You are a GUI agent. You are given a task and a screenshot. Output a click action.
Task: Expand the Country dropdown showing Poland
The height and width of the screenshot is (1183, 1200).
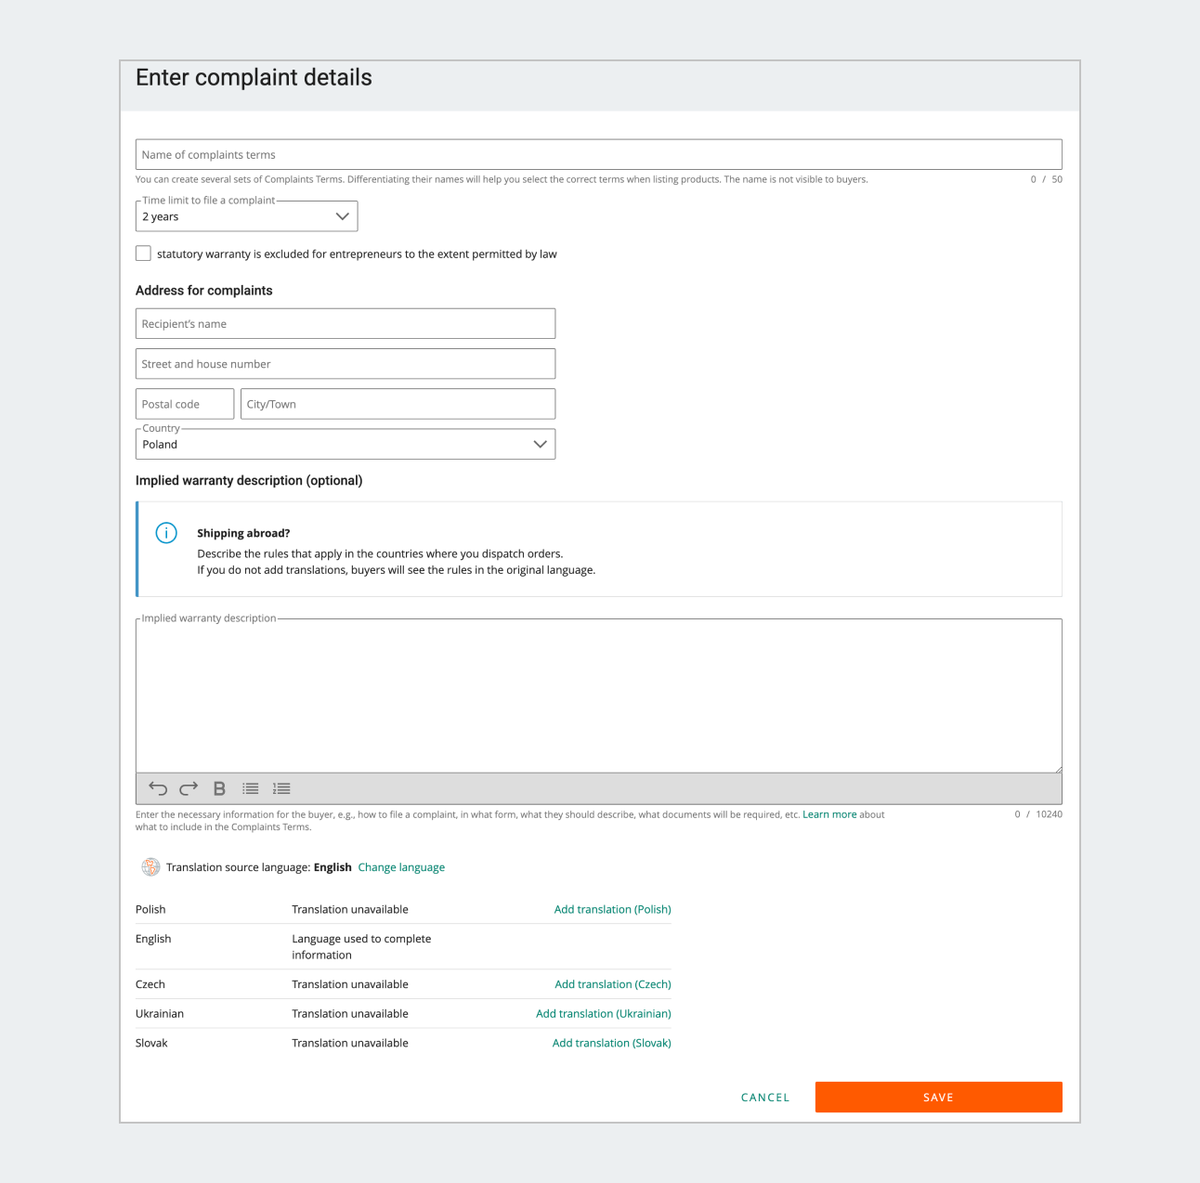[x=345, y=444]
